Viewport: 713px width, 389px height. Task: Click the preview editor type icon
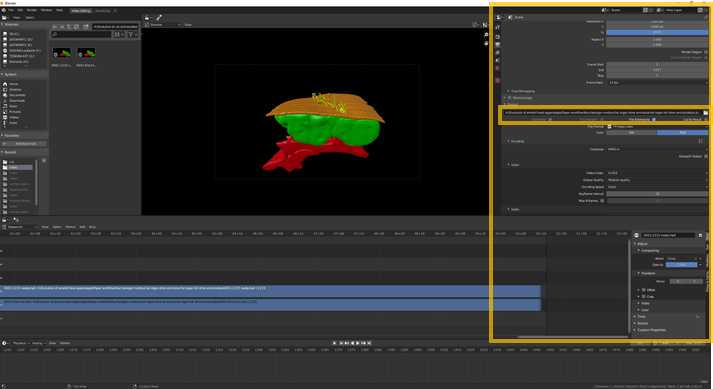click(147, 18)
